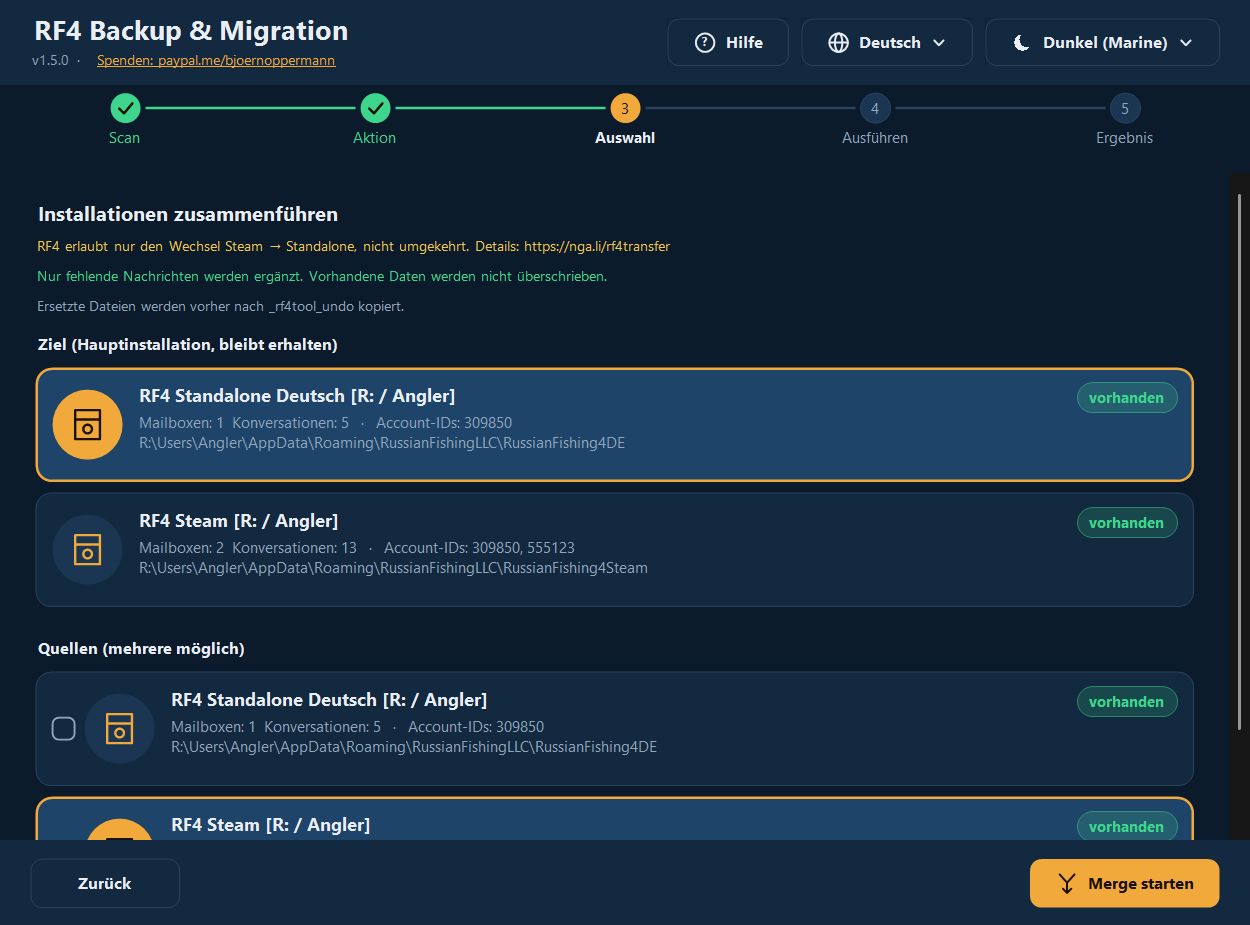Click the disk icon of the Ziel RF4 Steam card
Screen dimensions: 1250x925
(87, 550)
